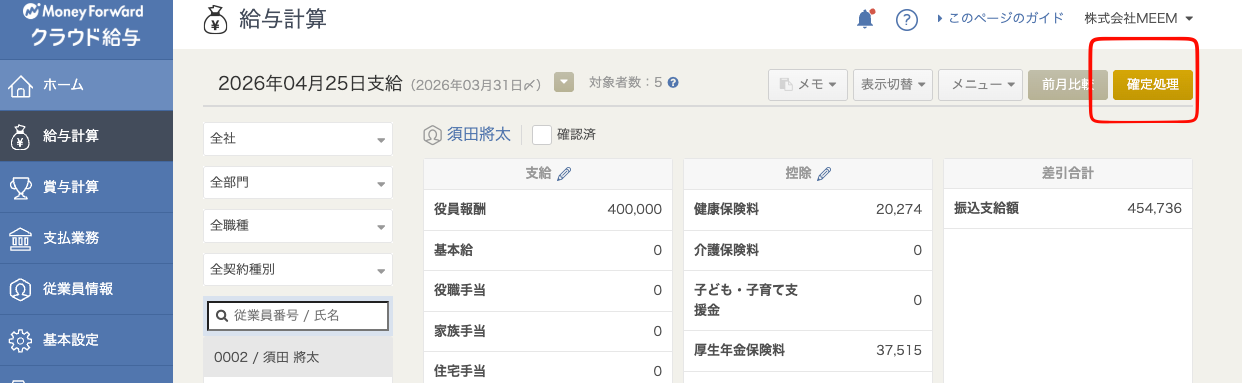The height and width of the screenshot is (383, 1242).
Task: Click the 役職手当 row label
Action: point(461,290)
